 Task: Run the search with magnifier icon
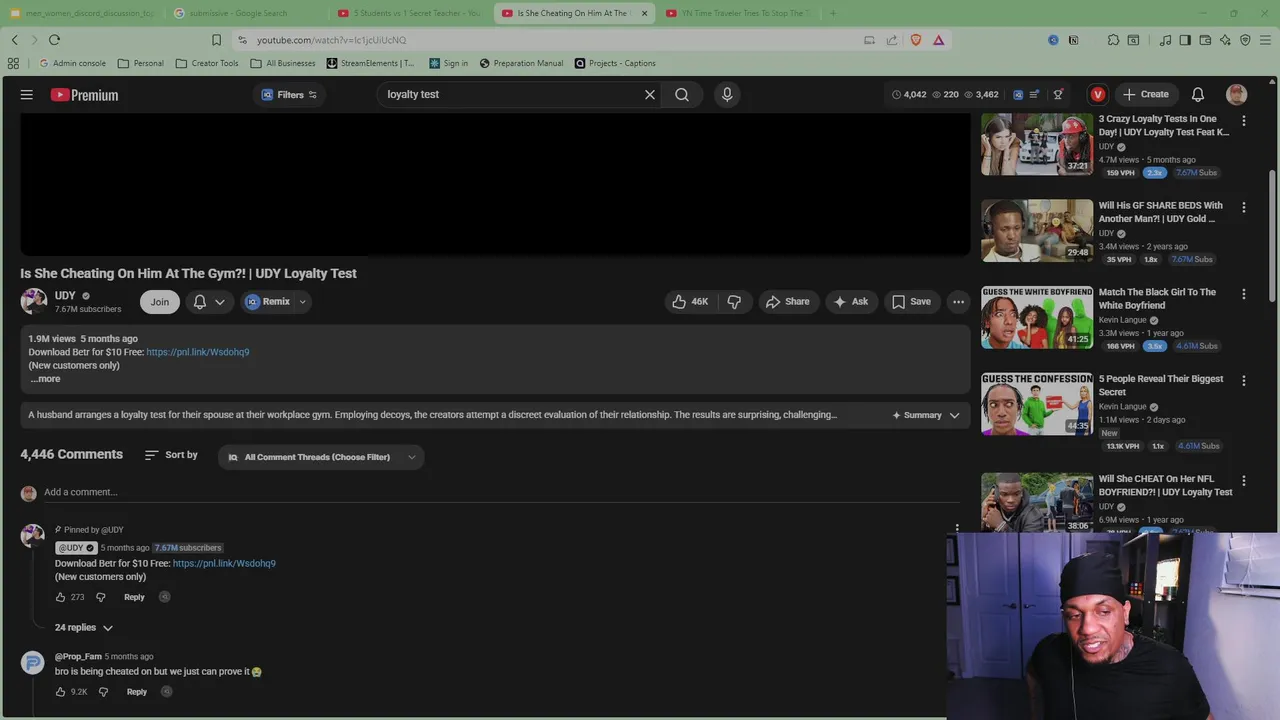coord(682,94)
